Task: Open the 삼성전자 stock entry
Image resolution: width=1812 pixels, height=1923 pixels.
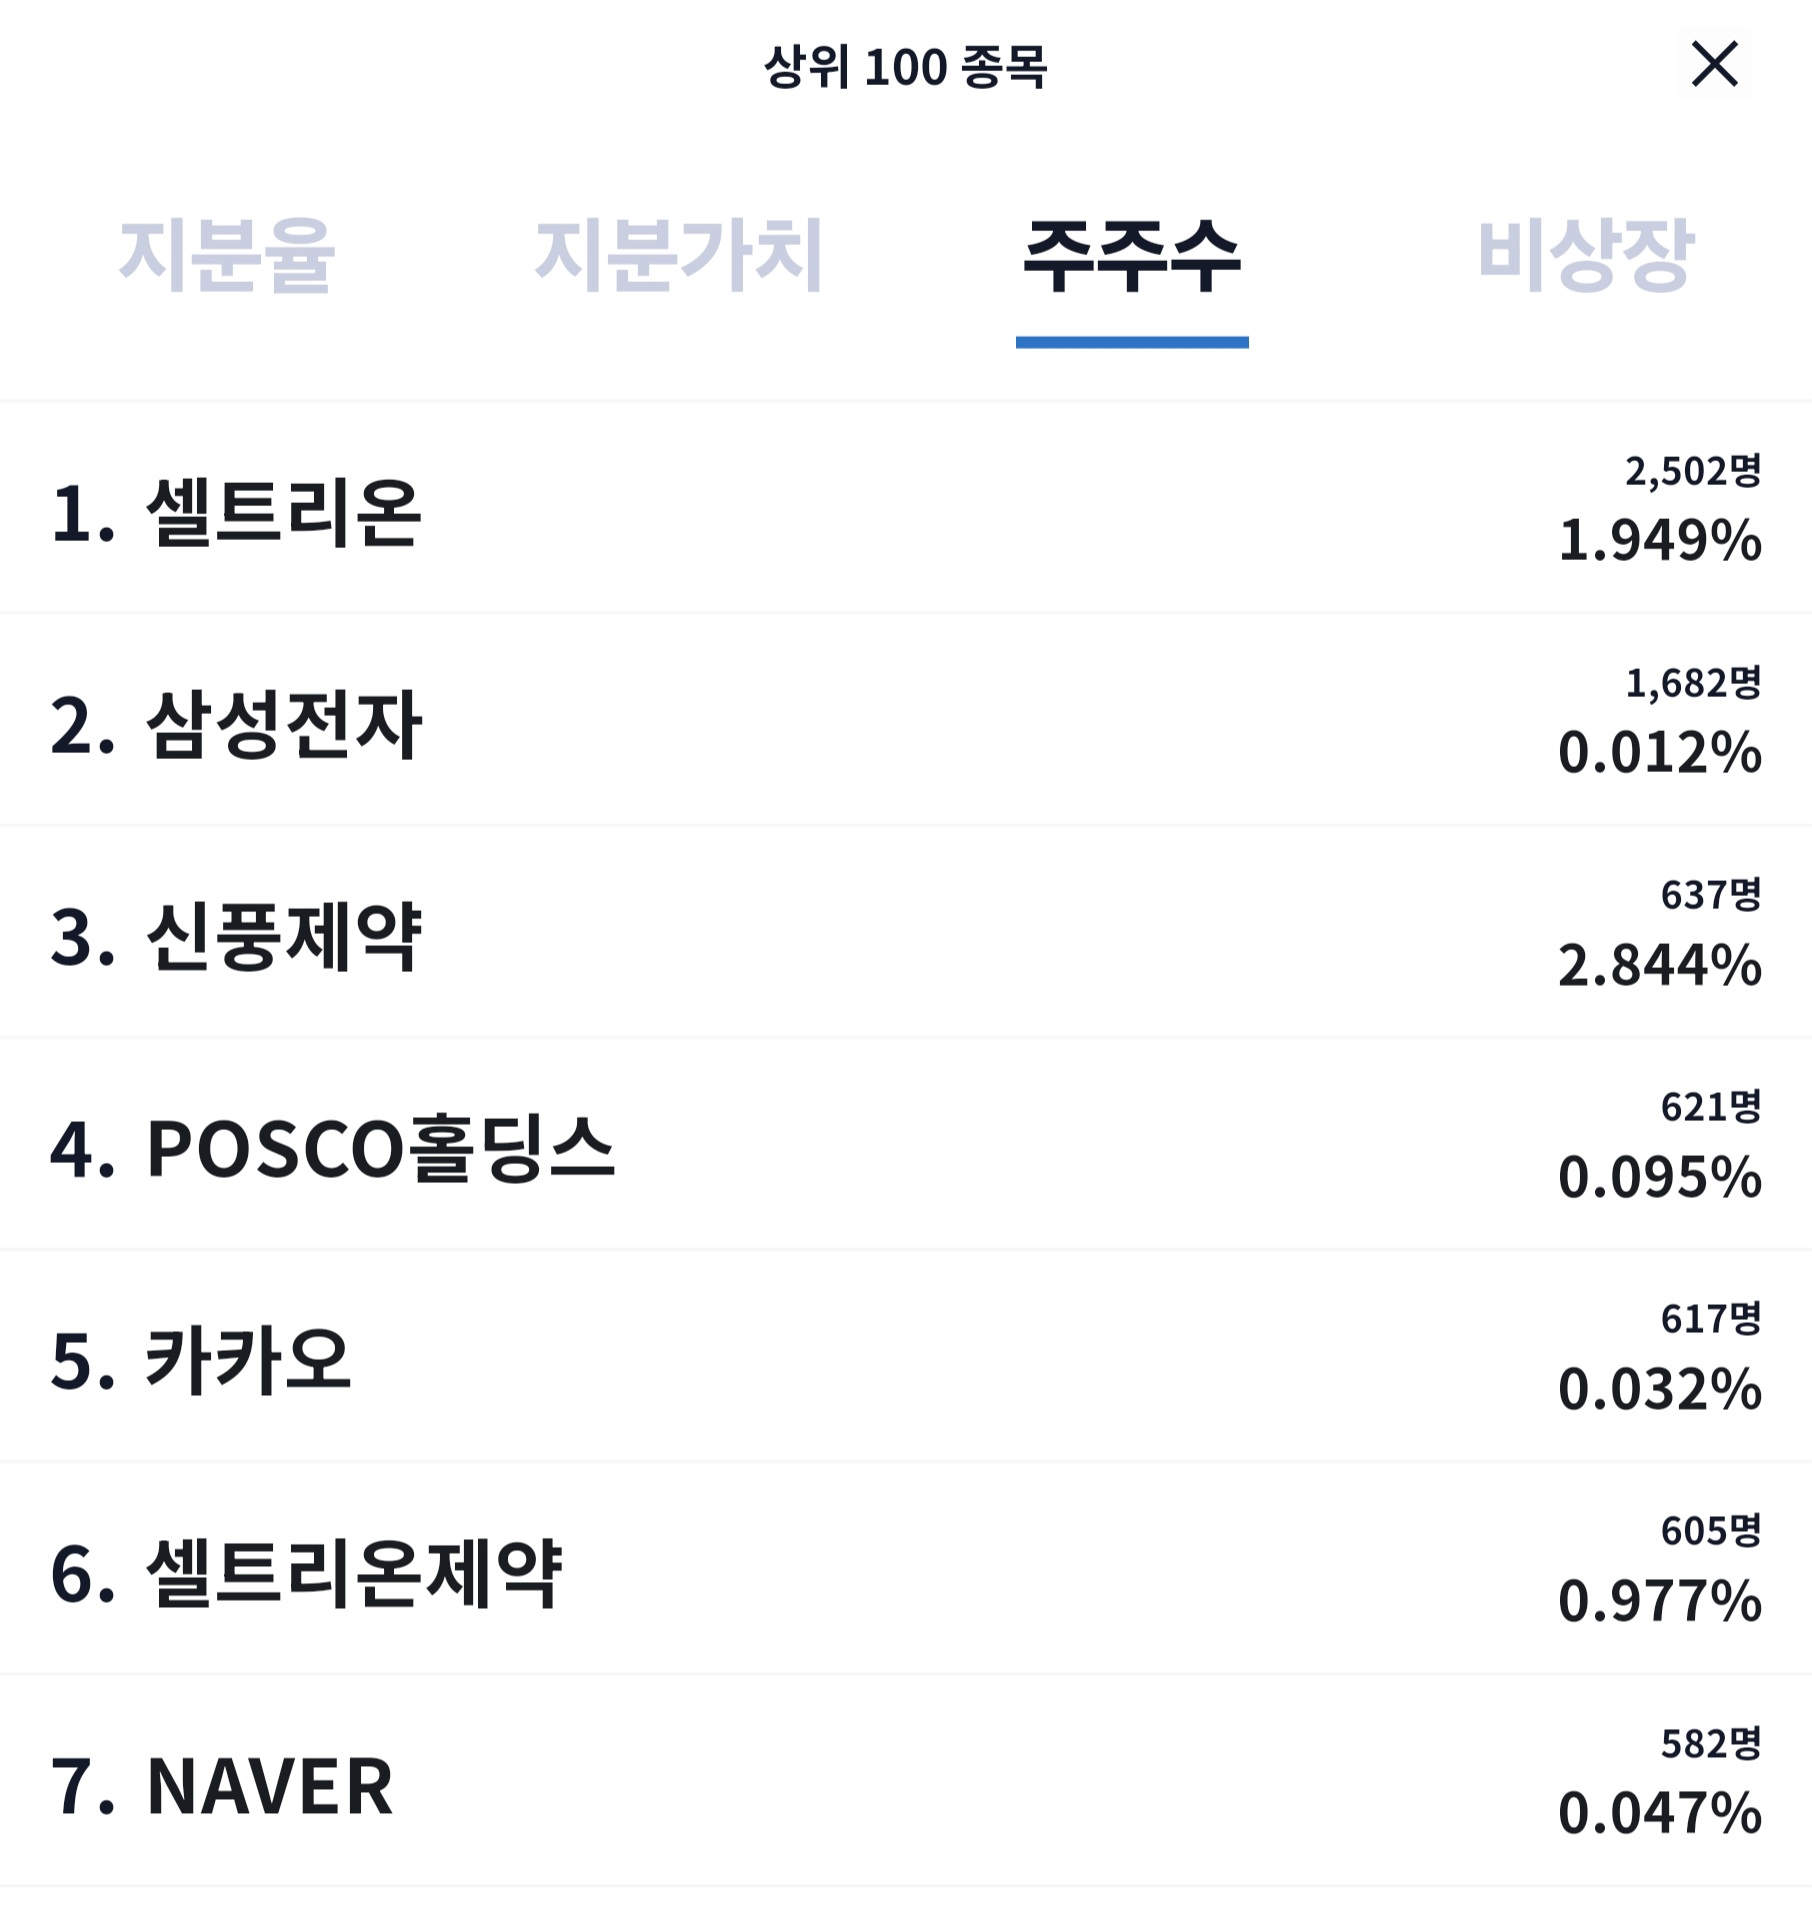Action: [x=906, y=720]
